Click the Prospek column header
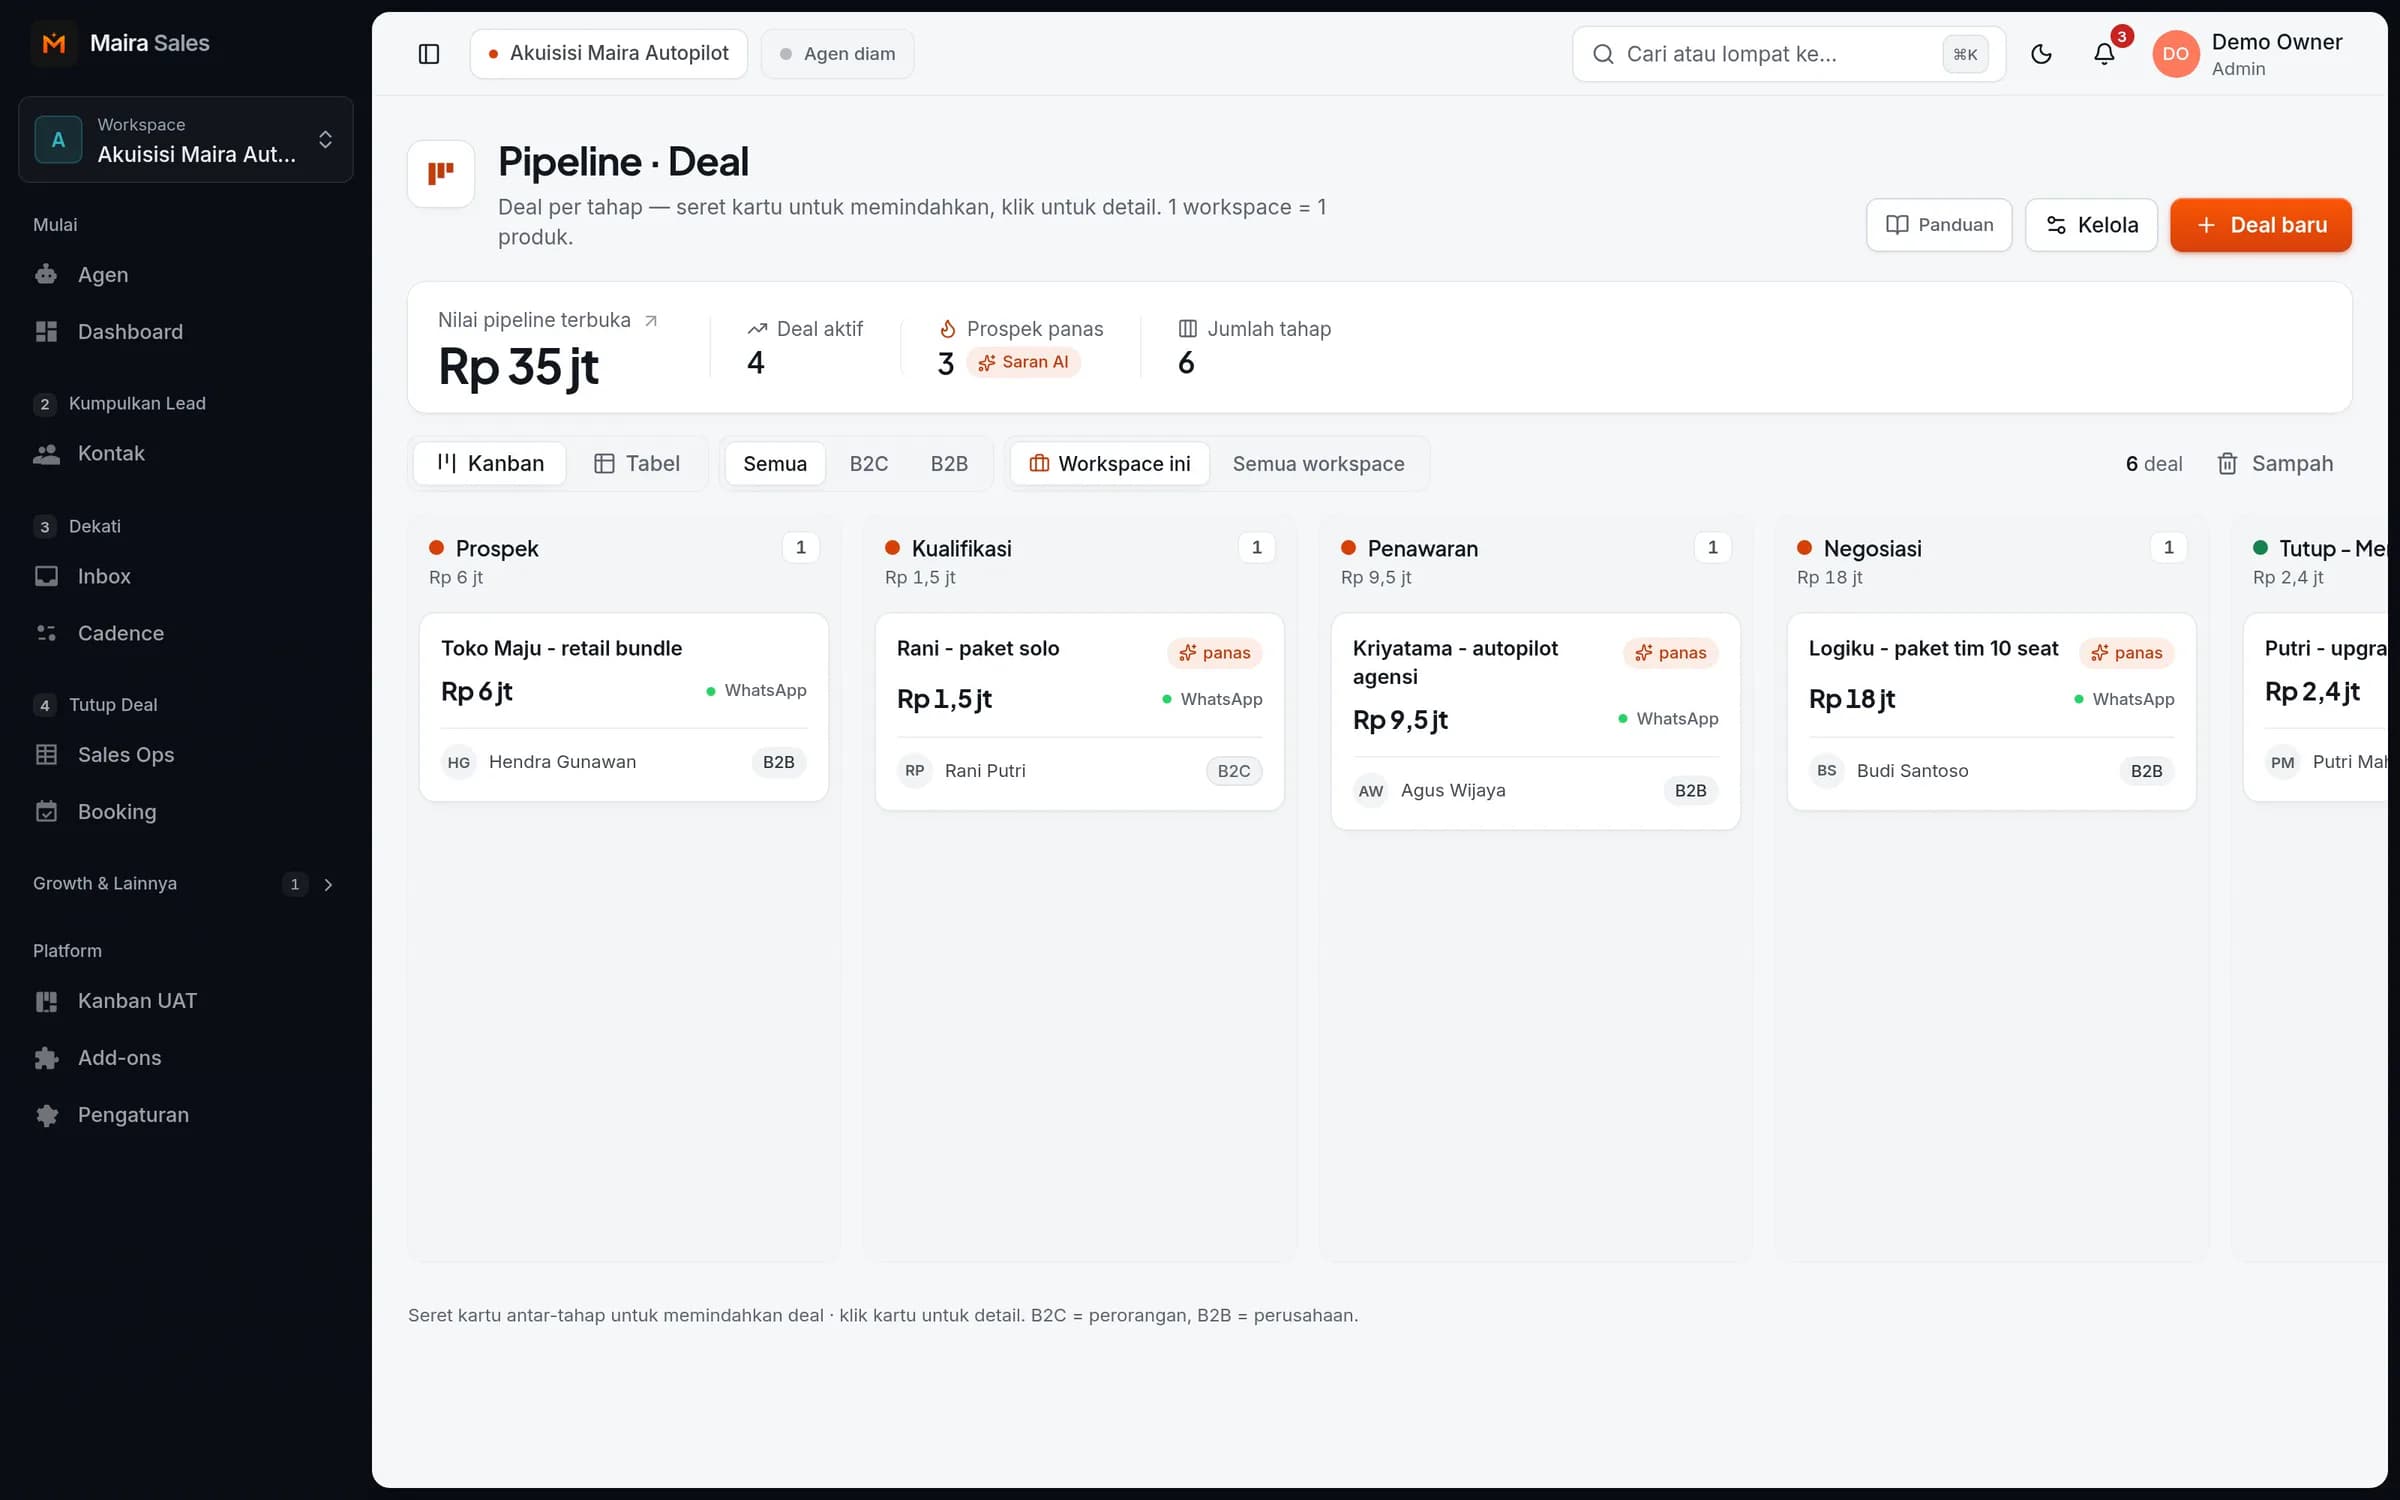Image resolution: width=2400 pixels, height=1500 pixels. pyautogui.click(x=624, y=561)
